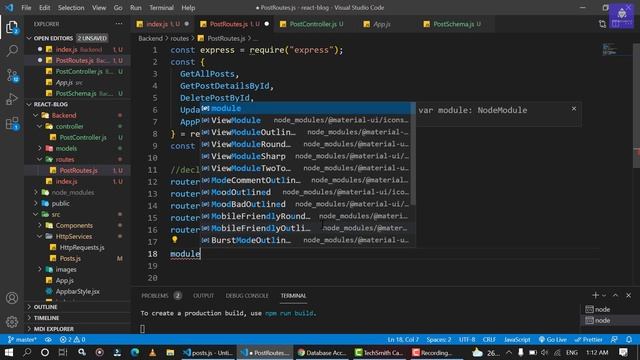The image size is (640, 360).
Task: Open the Manage gear icon
Action: point(12,322)
